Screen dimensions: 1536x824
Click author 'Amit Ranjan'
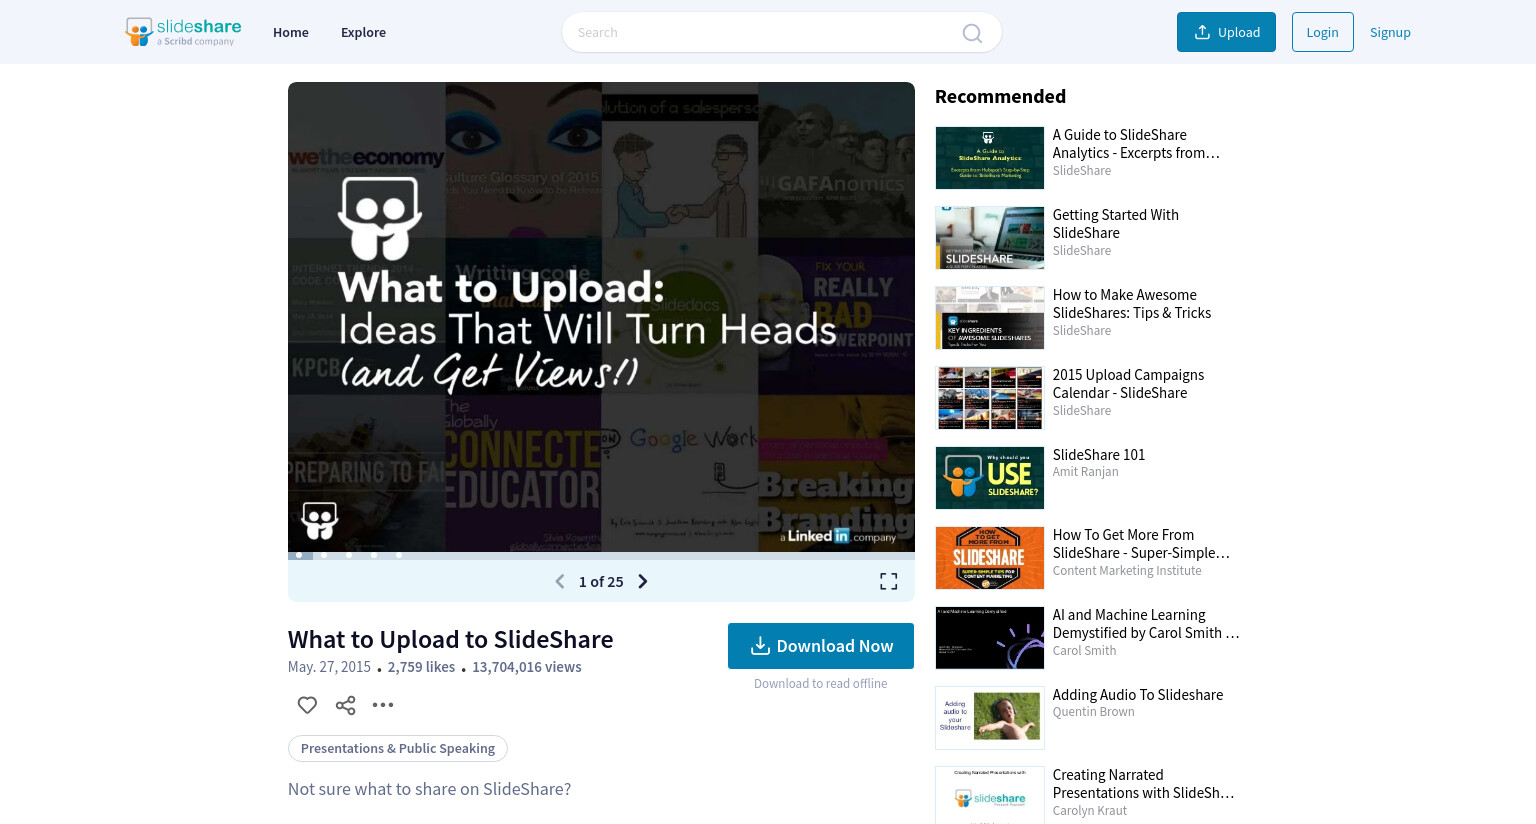click(1086, 472)
